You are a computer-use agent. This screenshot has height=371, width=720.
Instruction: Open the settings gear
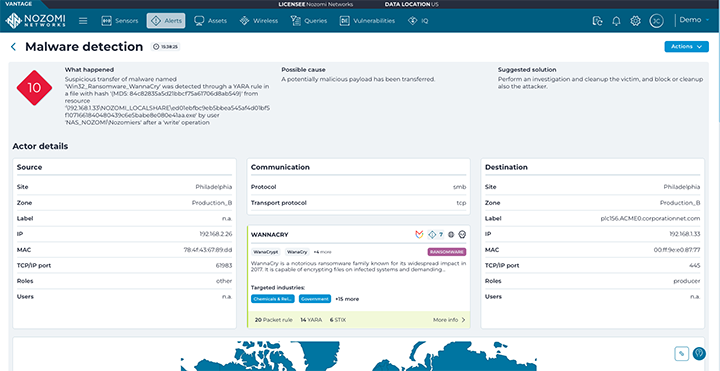point(636,21)
